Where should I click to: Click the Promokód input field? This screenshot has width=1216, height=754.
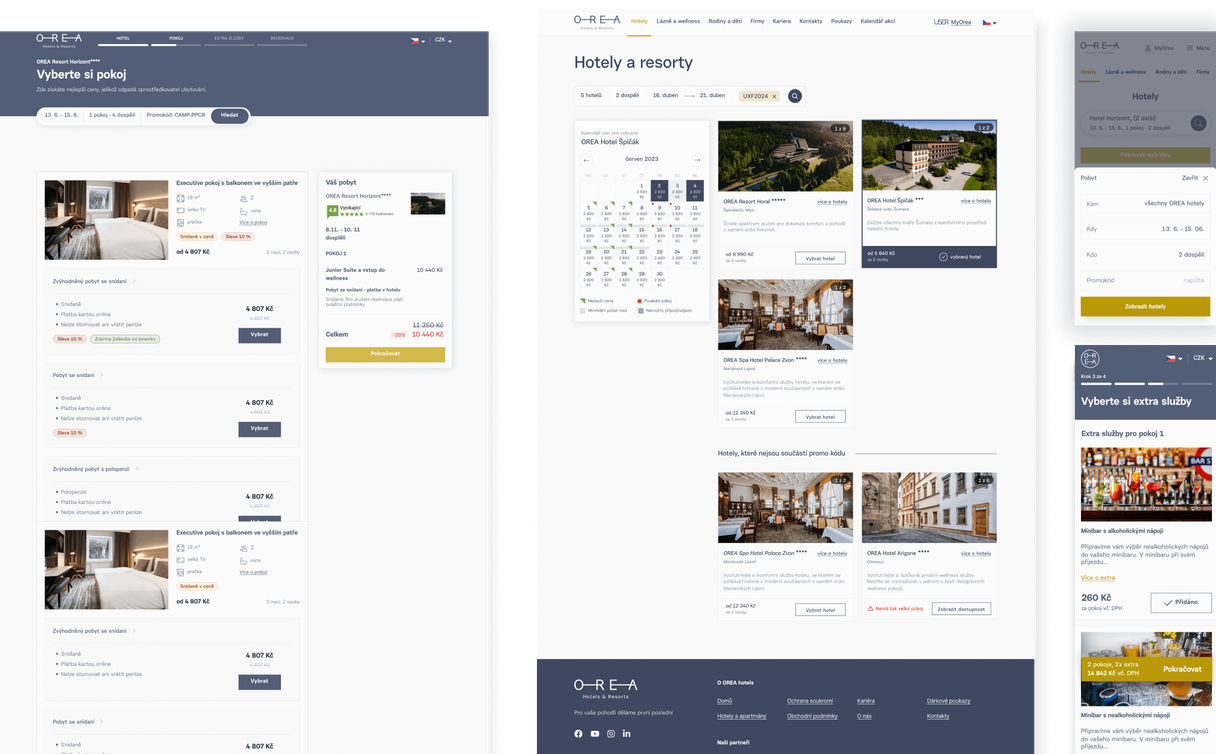pos(1145,282)
